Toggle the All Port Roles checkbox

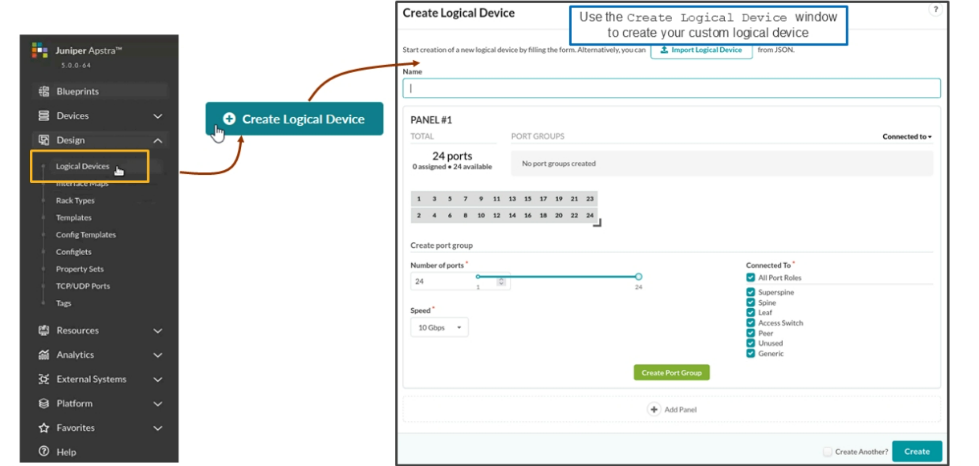750,277
